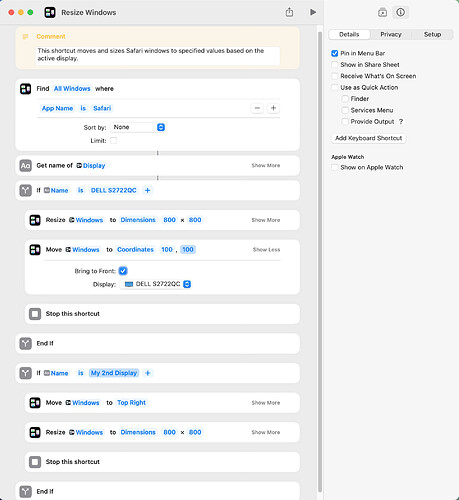The image size is (459, 500).
Task: Open the Display DELL S2722QC dropdown
Action: (x=156, y=284)
